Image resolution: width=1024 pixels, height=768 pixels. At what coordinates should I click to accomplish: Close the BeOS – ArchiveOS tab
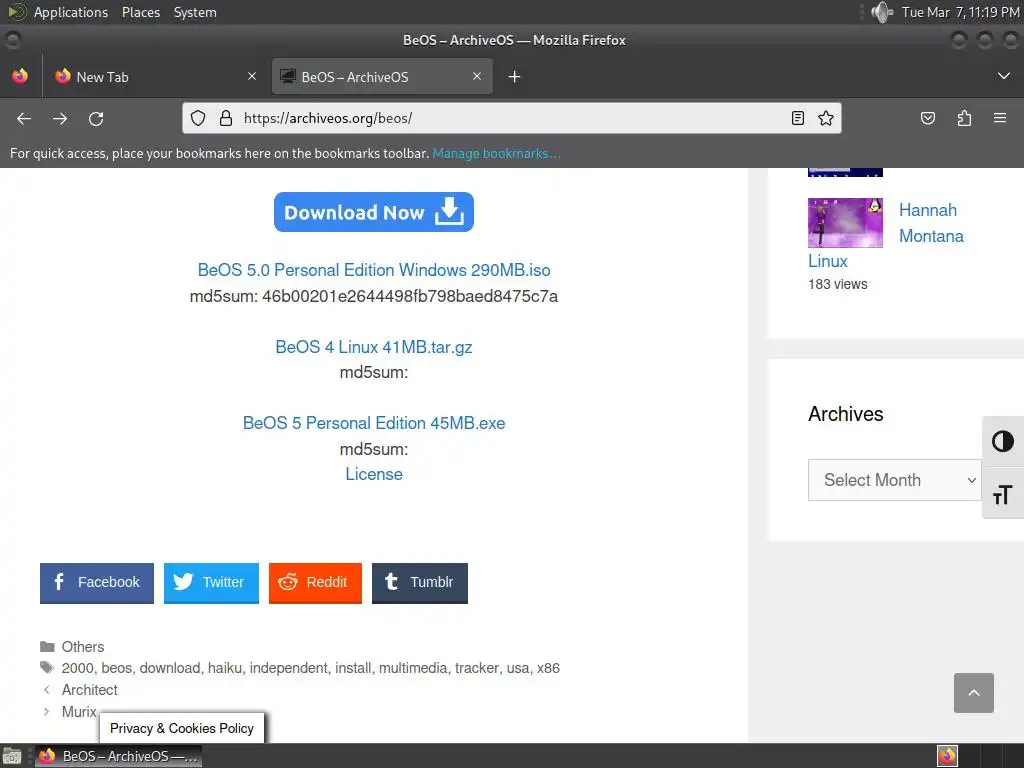pyautogui.click(x=477, y=76)
